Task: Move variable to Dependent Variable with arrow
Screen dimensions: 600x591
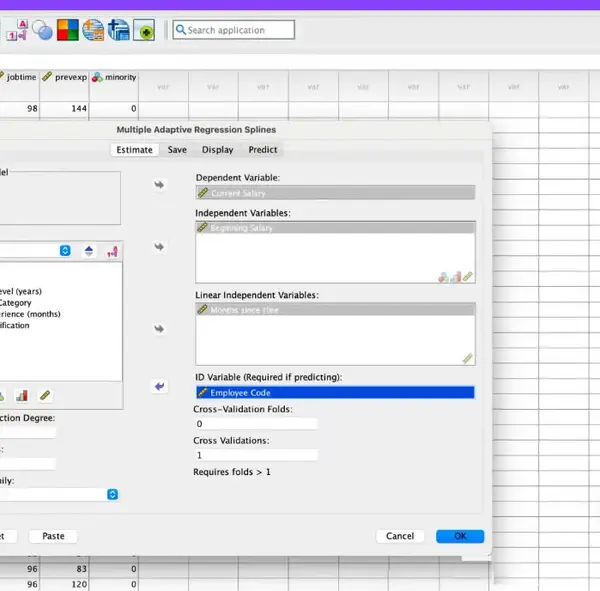Action: pyautogui.click(x=159, y=185)
